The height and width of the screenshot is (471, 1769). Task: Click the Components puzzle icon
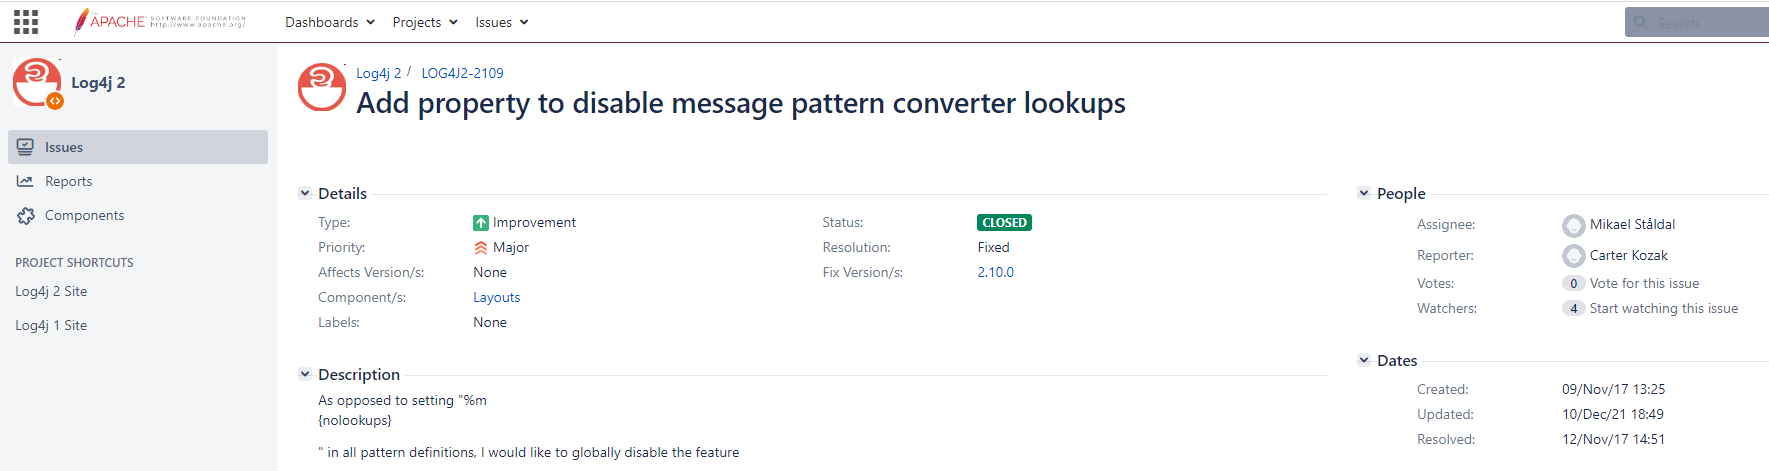(25, 216)
